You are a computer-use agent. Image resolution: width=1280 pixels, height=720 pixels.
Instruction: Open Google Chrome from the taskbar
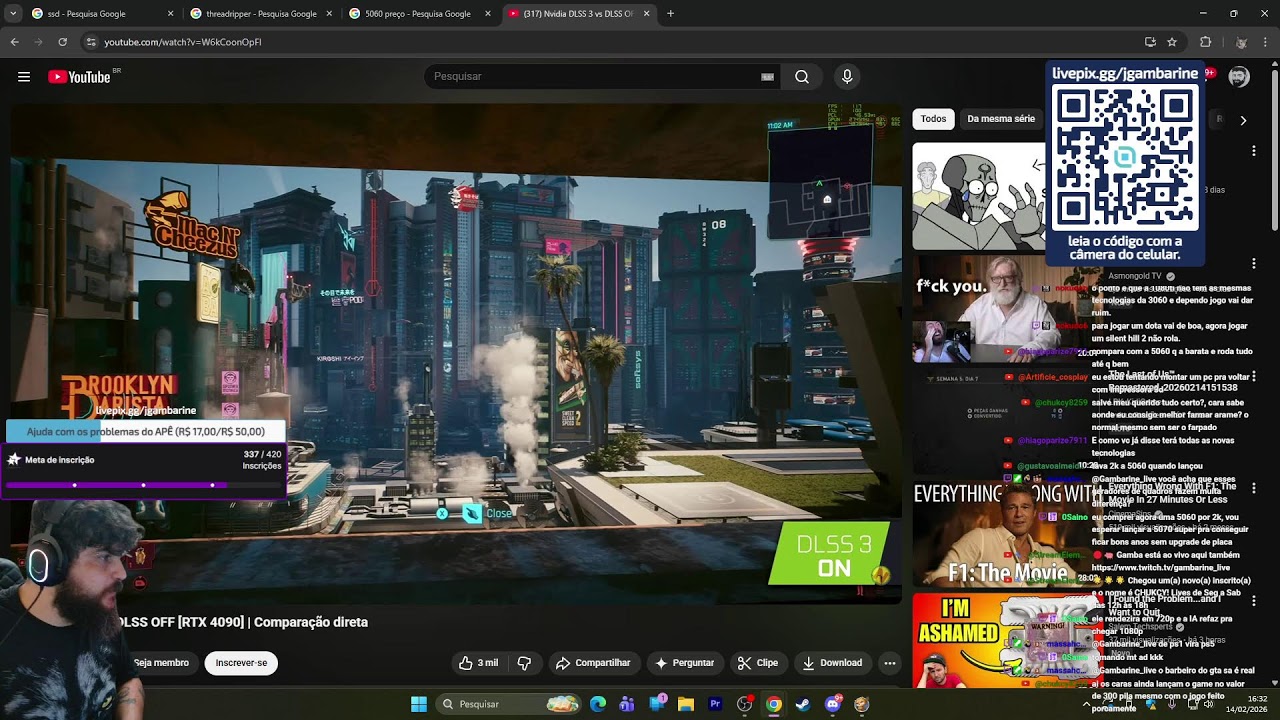click(x=774, y=704)
